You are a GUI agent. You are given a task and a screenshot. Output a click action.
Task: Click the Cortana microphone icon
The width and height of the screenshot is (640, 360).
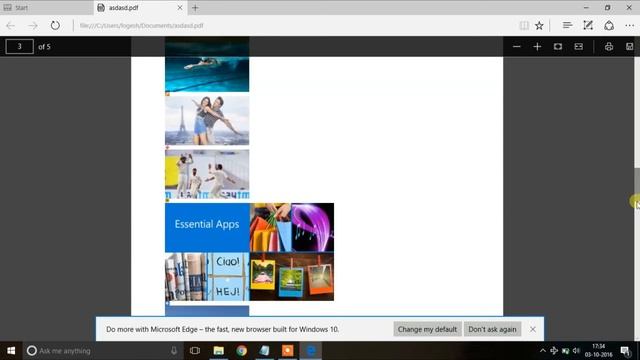[x=174, y=351]
